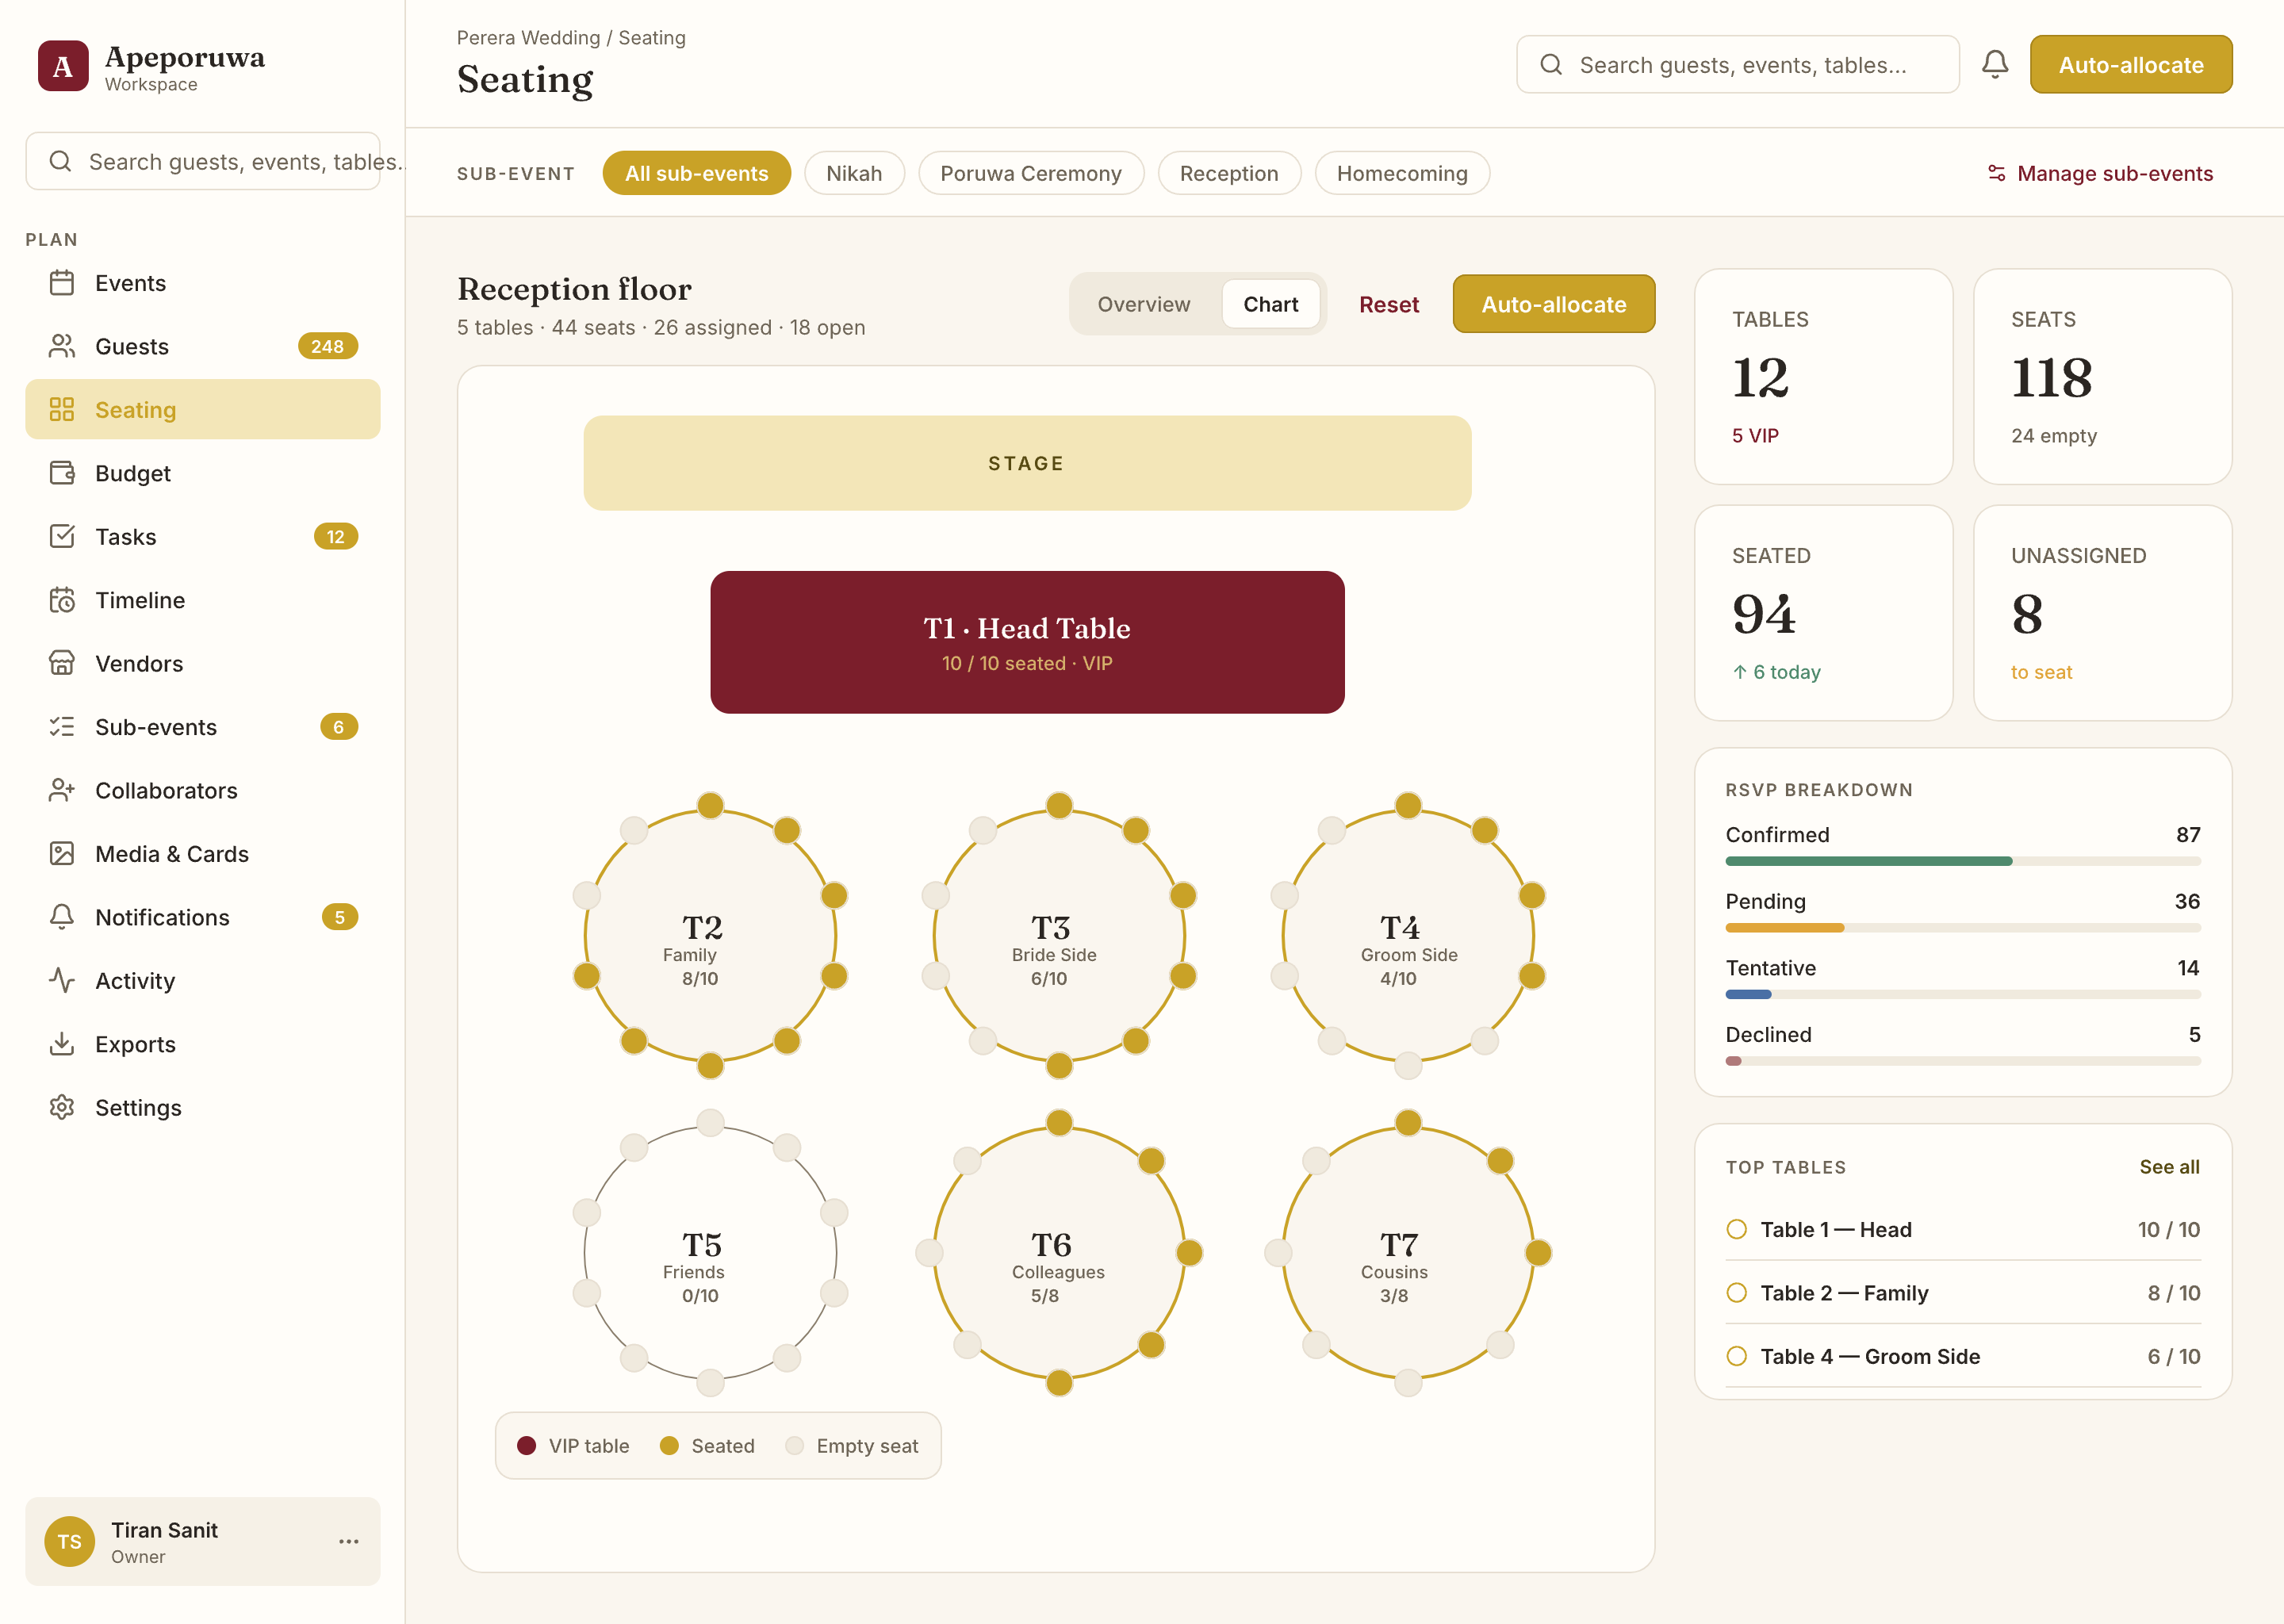Filter by All sub-events chip
The height and width of the screenshot is (1624, 2284).
coord(696,173)
